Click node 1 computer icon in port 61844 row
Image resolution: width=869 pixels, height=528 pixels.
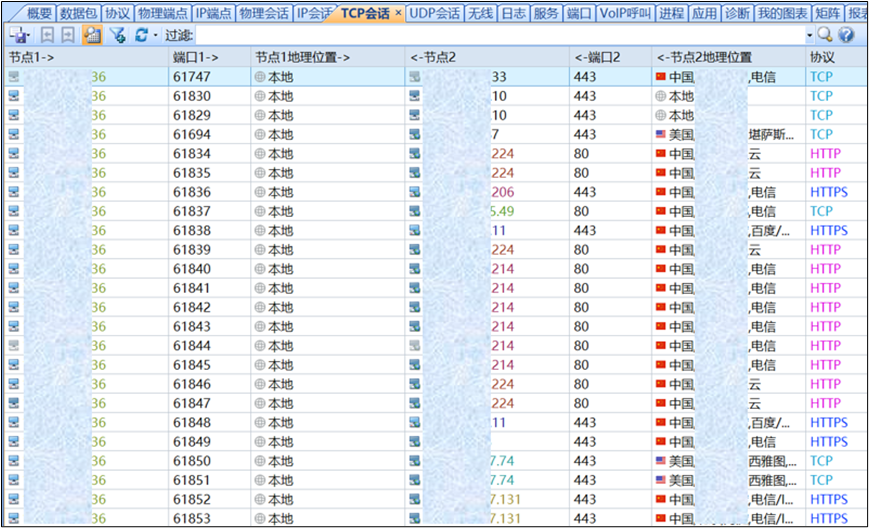pos(14,346)
